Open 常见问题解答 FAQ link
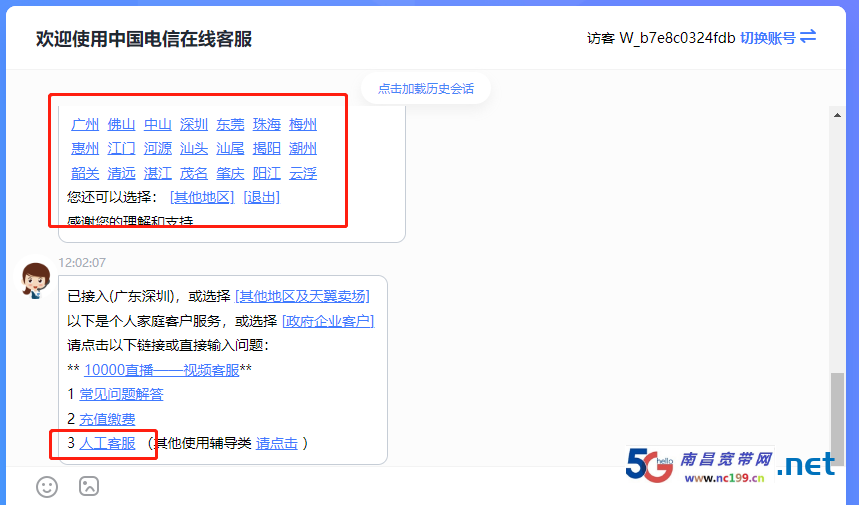The image size is (859, 505). pyautogui.click(x=121, y=394)
